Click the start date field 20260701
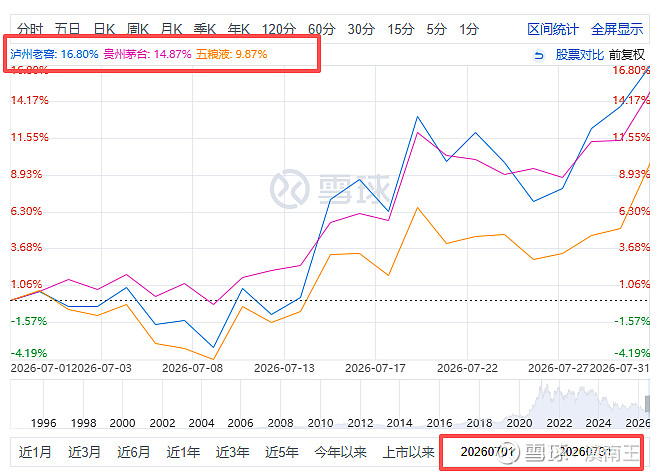660x473 pixels. pyautogui.click(x=487, y=452)
